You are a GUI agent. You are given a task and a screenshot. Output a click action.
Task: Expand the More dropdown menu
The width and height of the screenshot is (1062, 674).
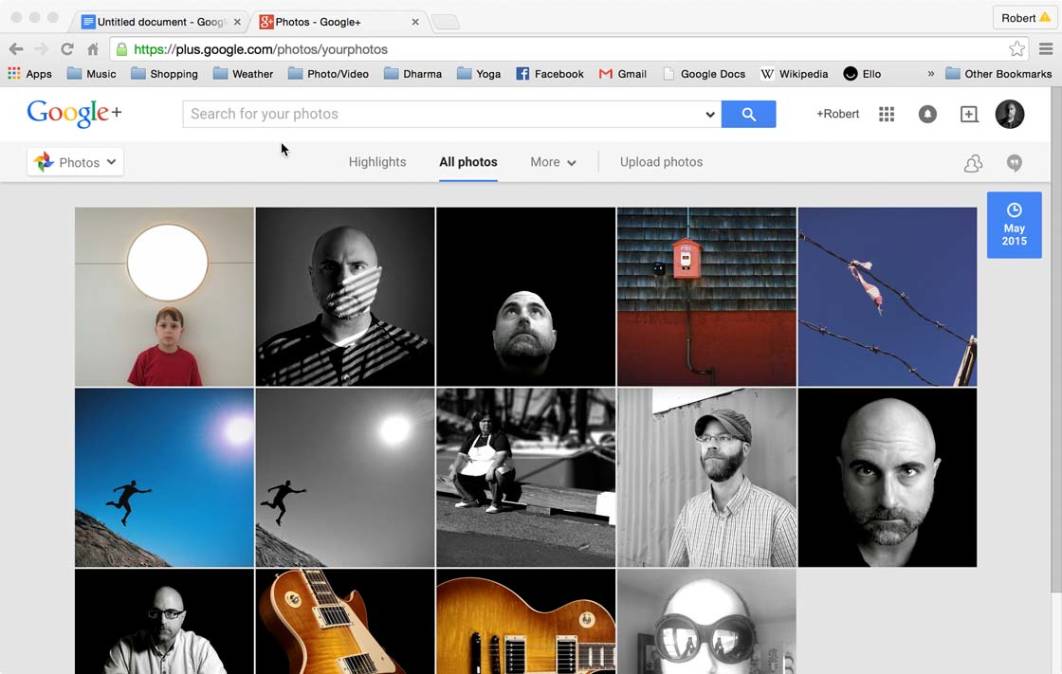[x=553, y=162]
